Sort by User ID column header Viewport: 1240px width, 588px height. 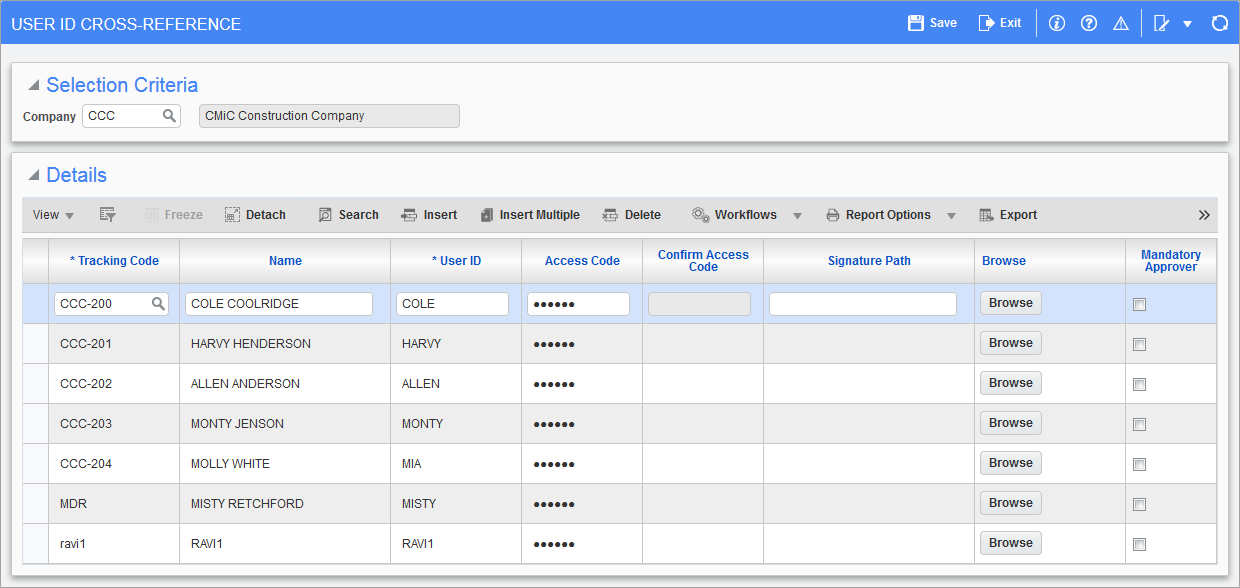click(x=456, y=261)
